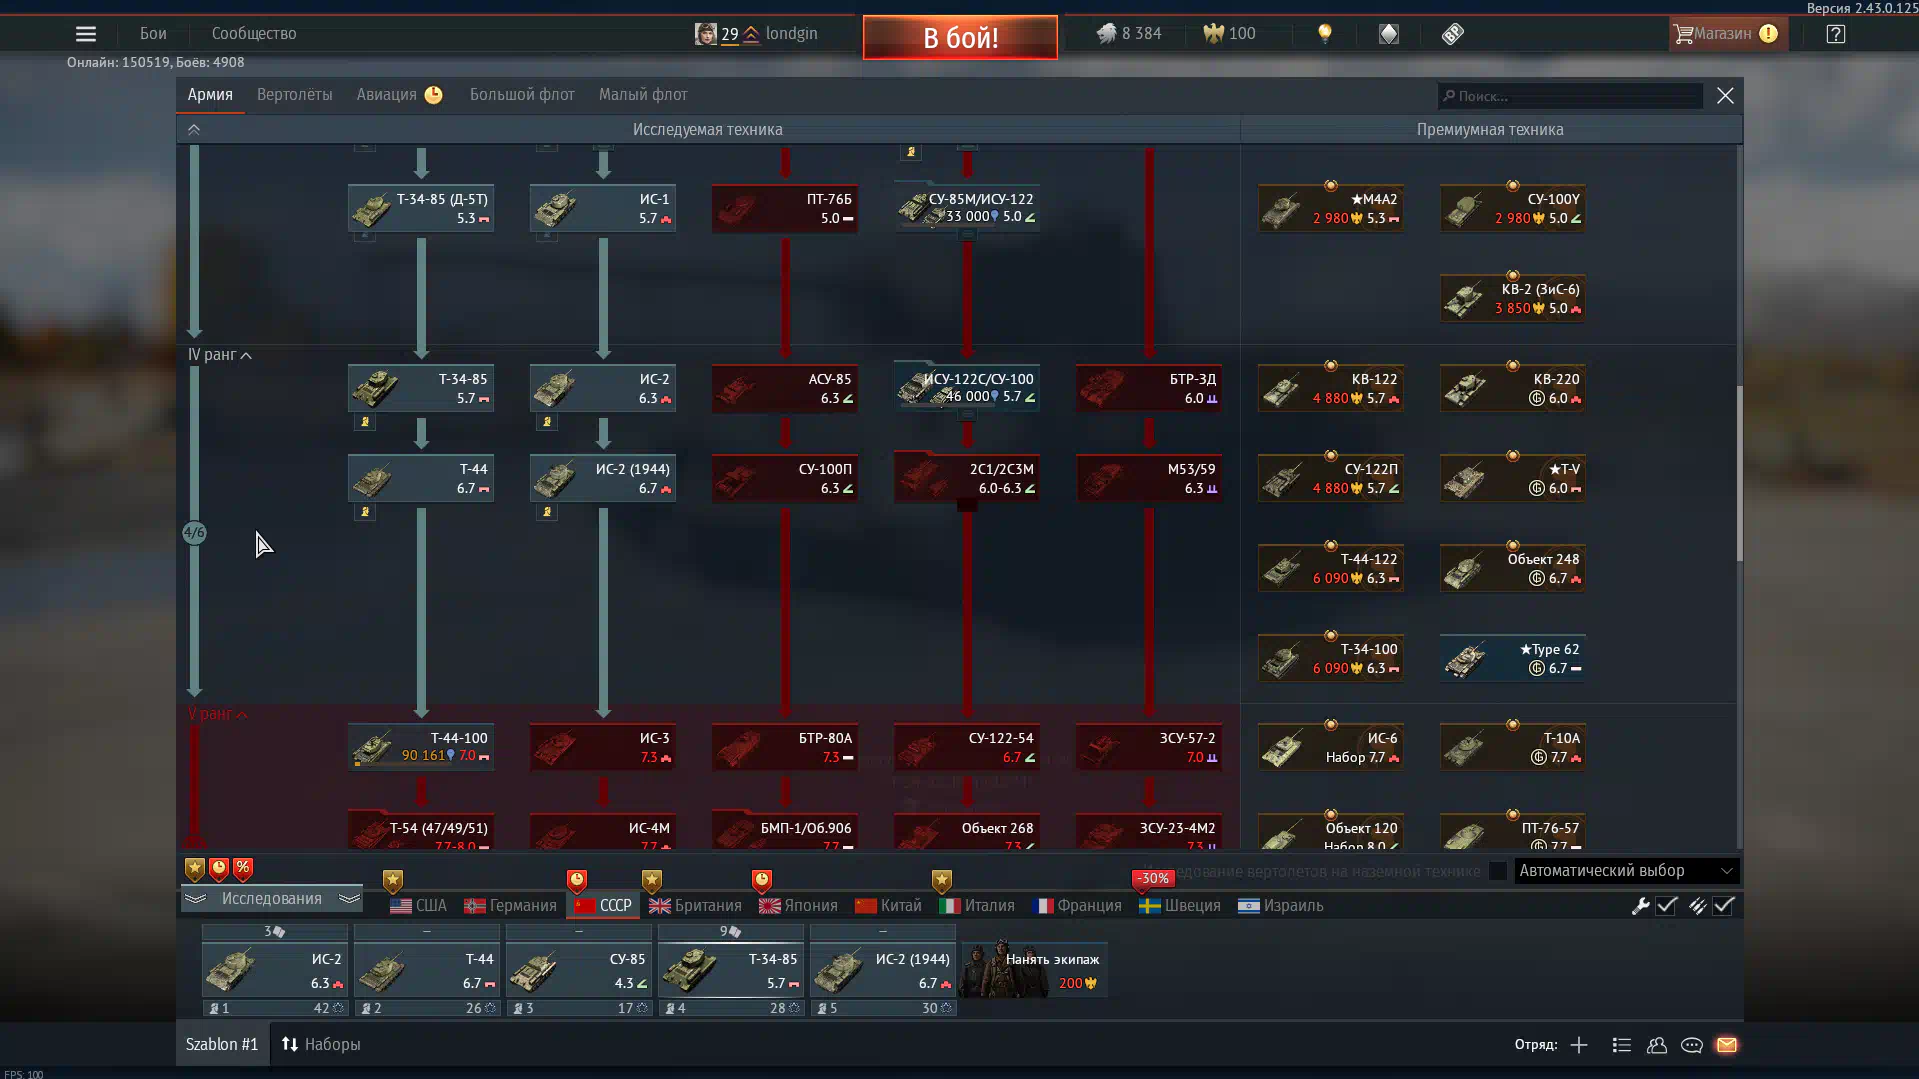Open the items ticket icon
Image resolution: width=1919 pixels, height=1079 pixels.
[1453, 34]
